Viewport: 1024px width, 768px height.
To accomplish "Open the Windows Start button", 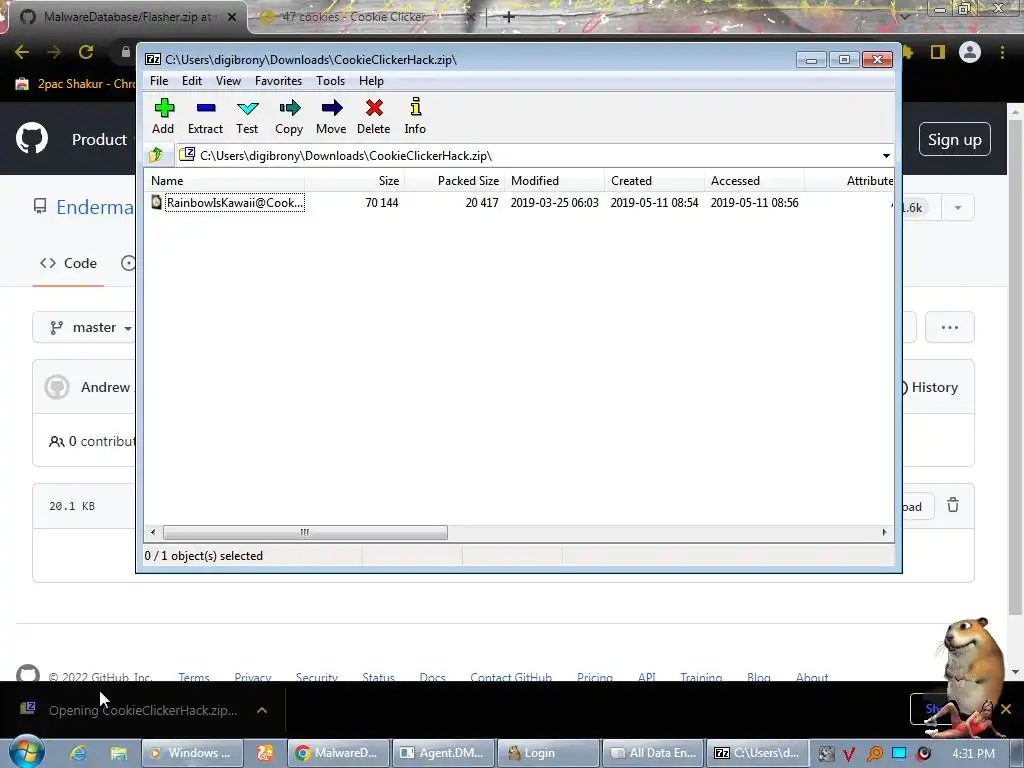I will tap(26, 751).
